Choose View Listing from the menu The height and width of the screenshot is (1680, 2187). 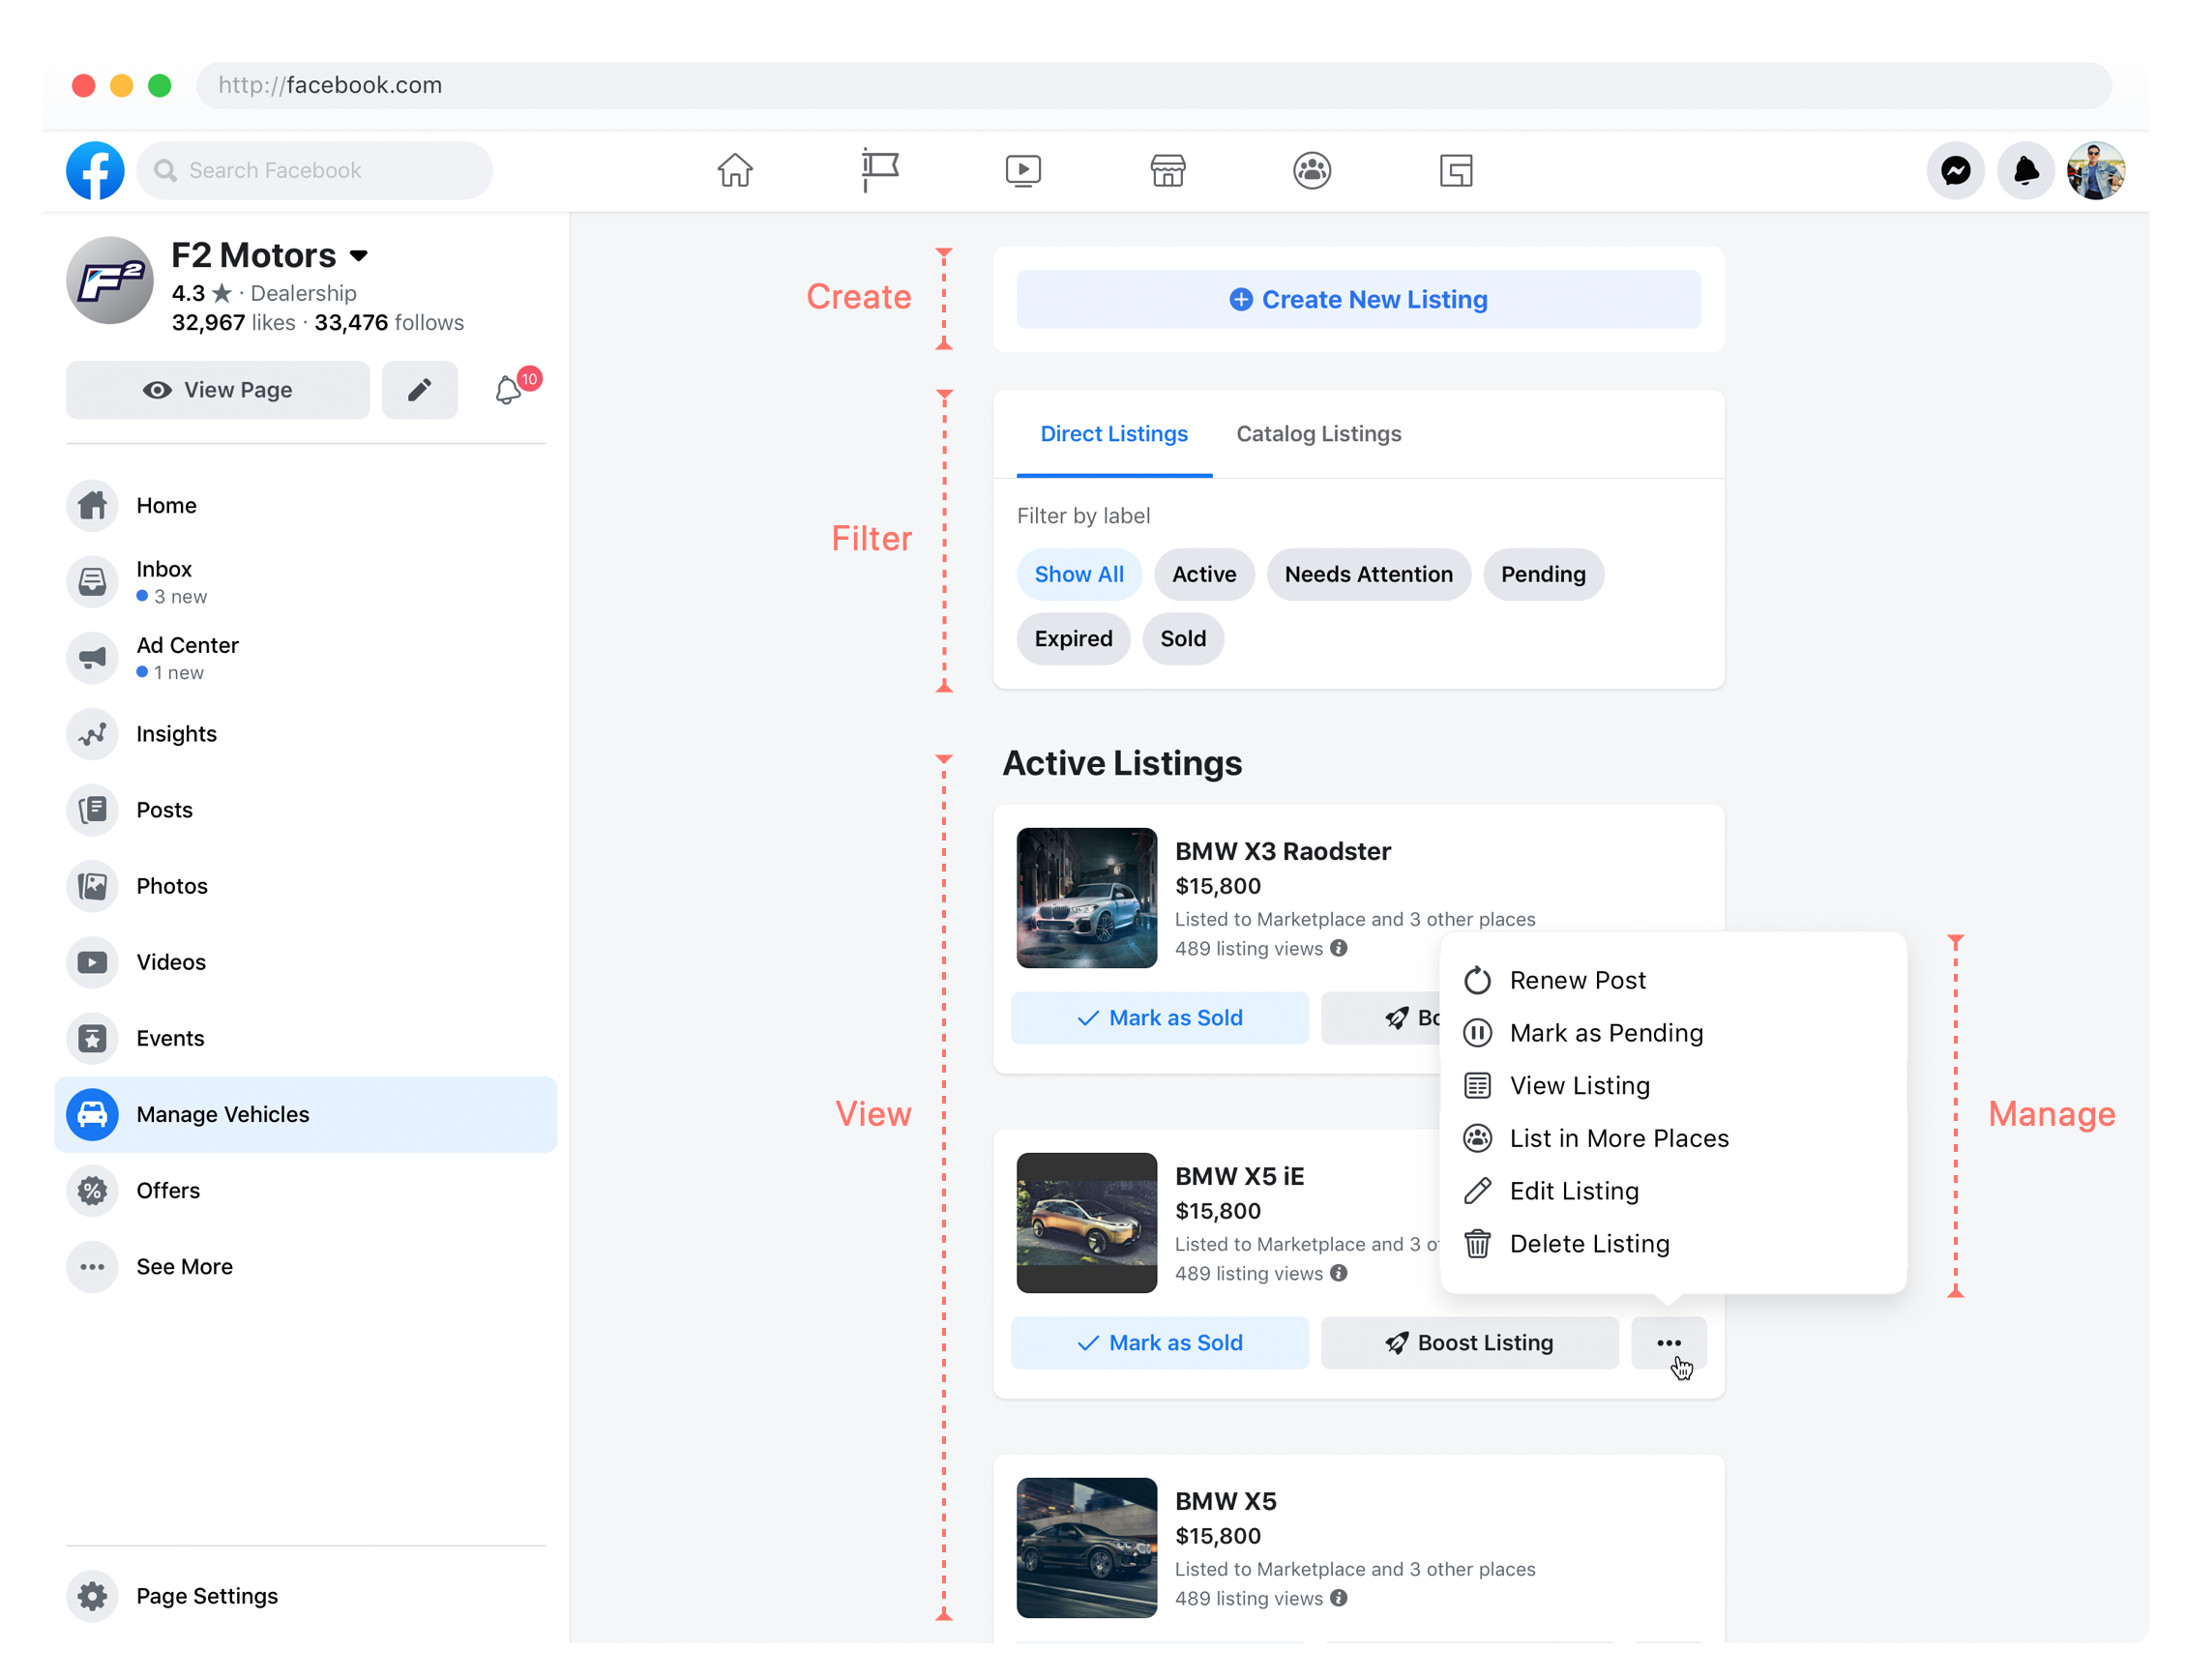[1672, 1085]
